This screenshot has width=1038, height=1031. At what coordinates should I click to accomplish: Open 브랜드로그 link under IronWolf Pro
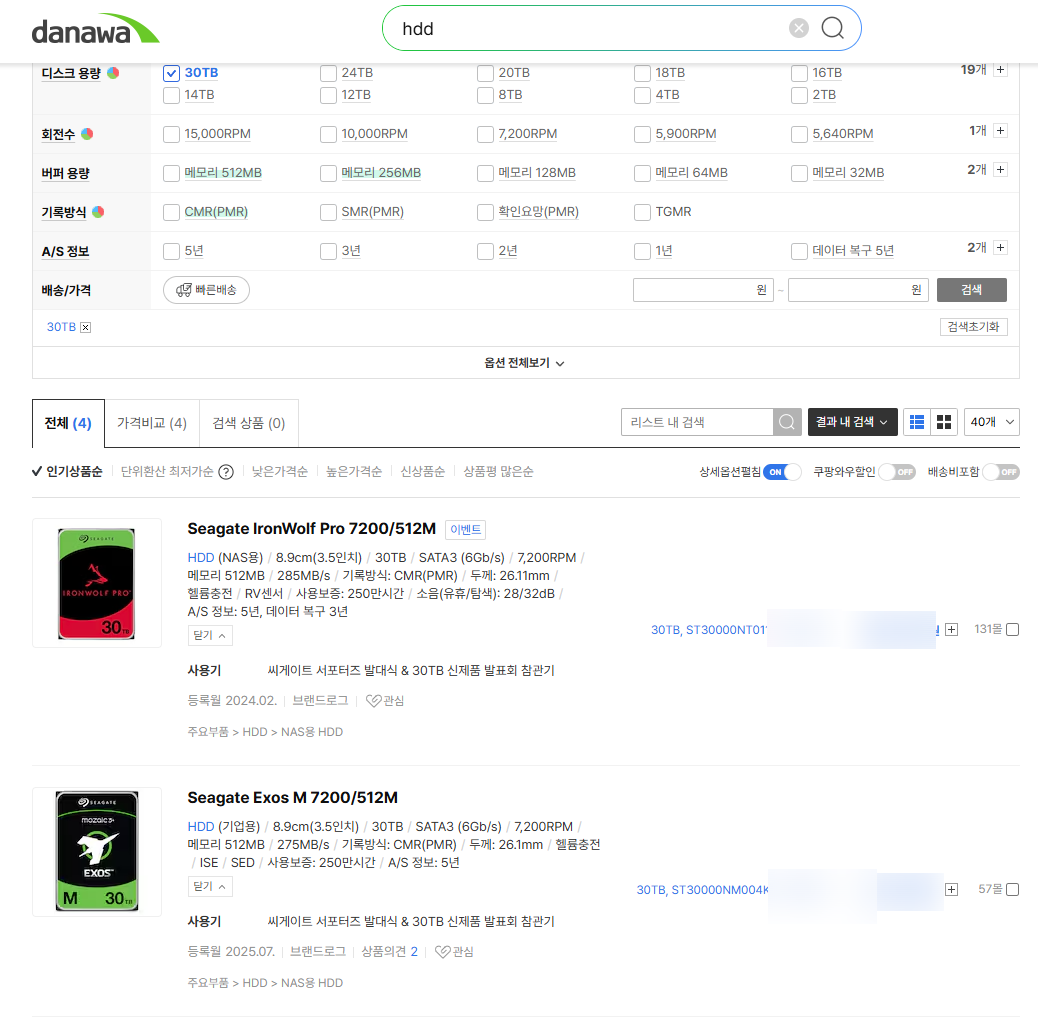(x=320, y=701)
